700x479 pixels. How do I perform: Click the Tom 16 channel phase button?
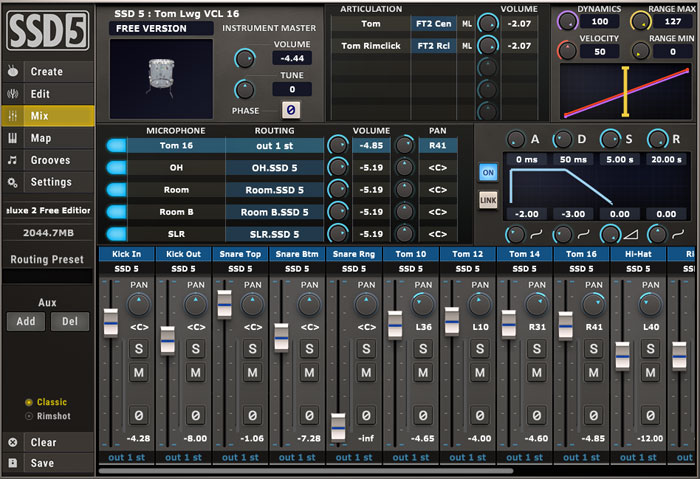pyautogui.click(x=594, y=416)
